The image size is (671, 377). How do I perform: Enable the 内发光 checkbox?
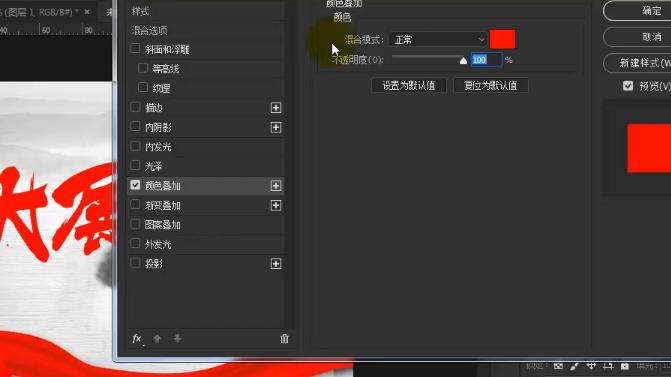135,146
